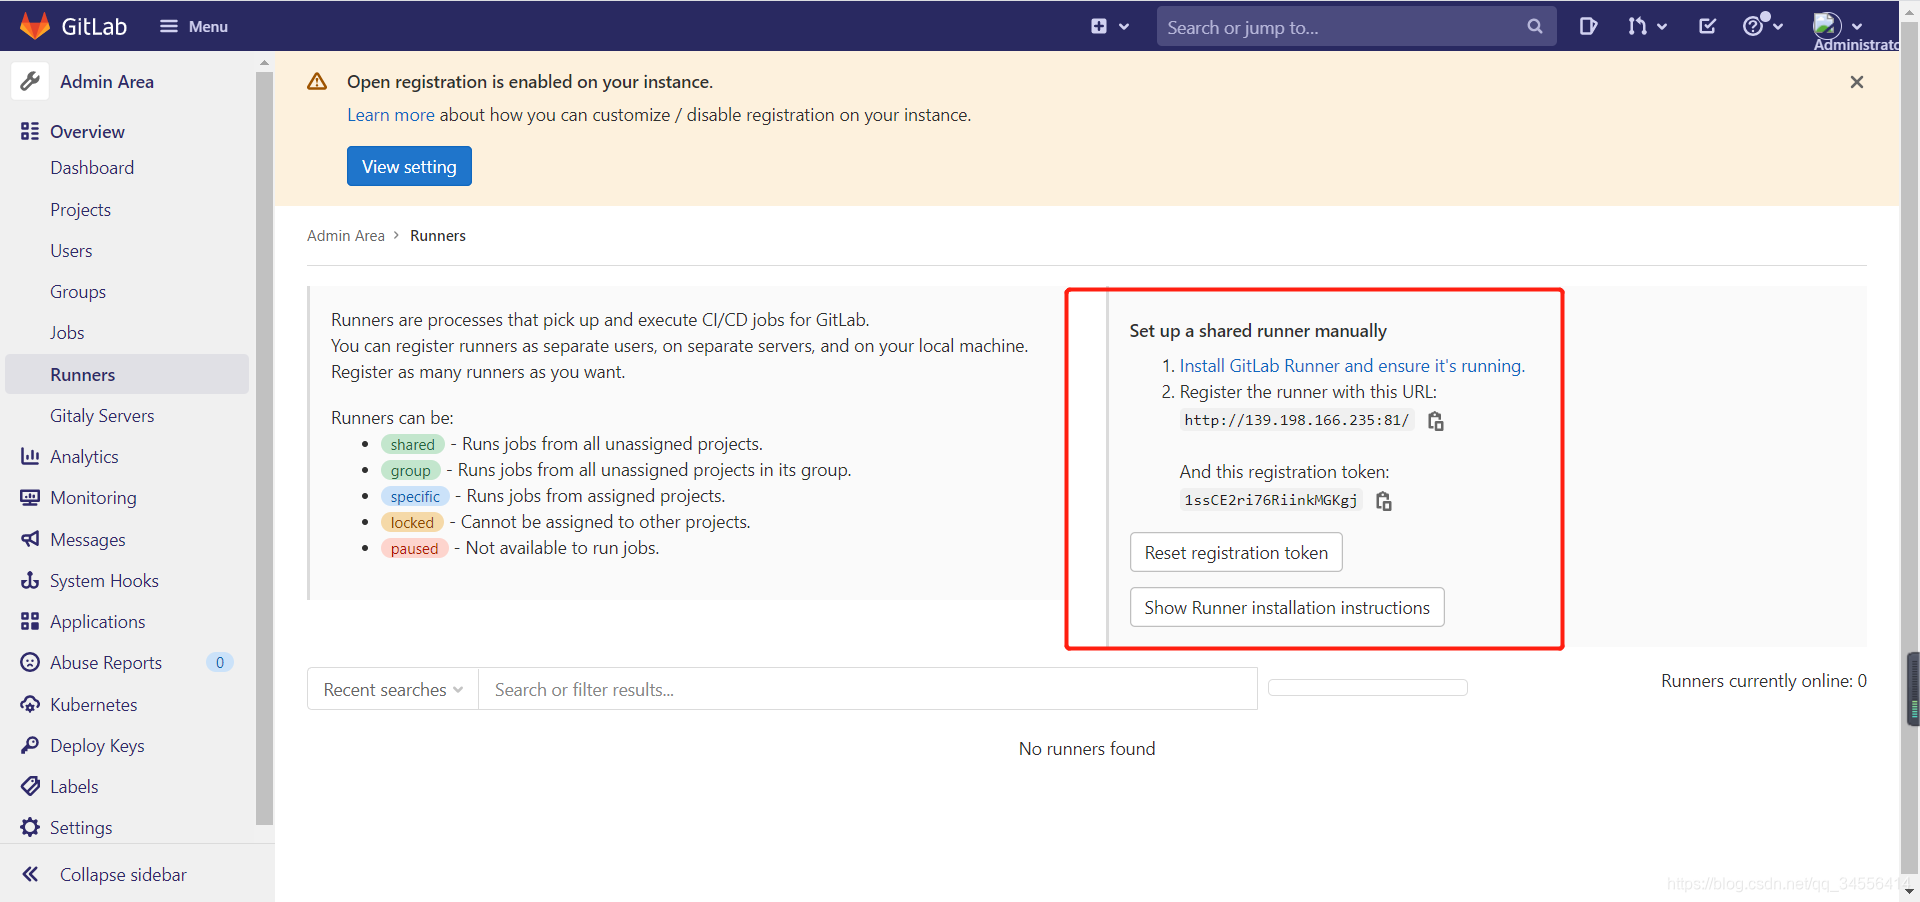Dismiss the open registration warning banner
Image resolution: width=1920 pixels, height=902 pixels.
1857,82
